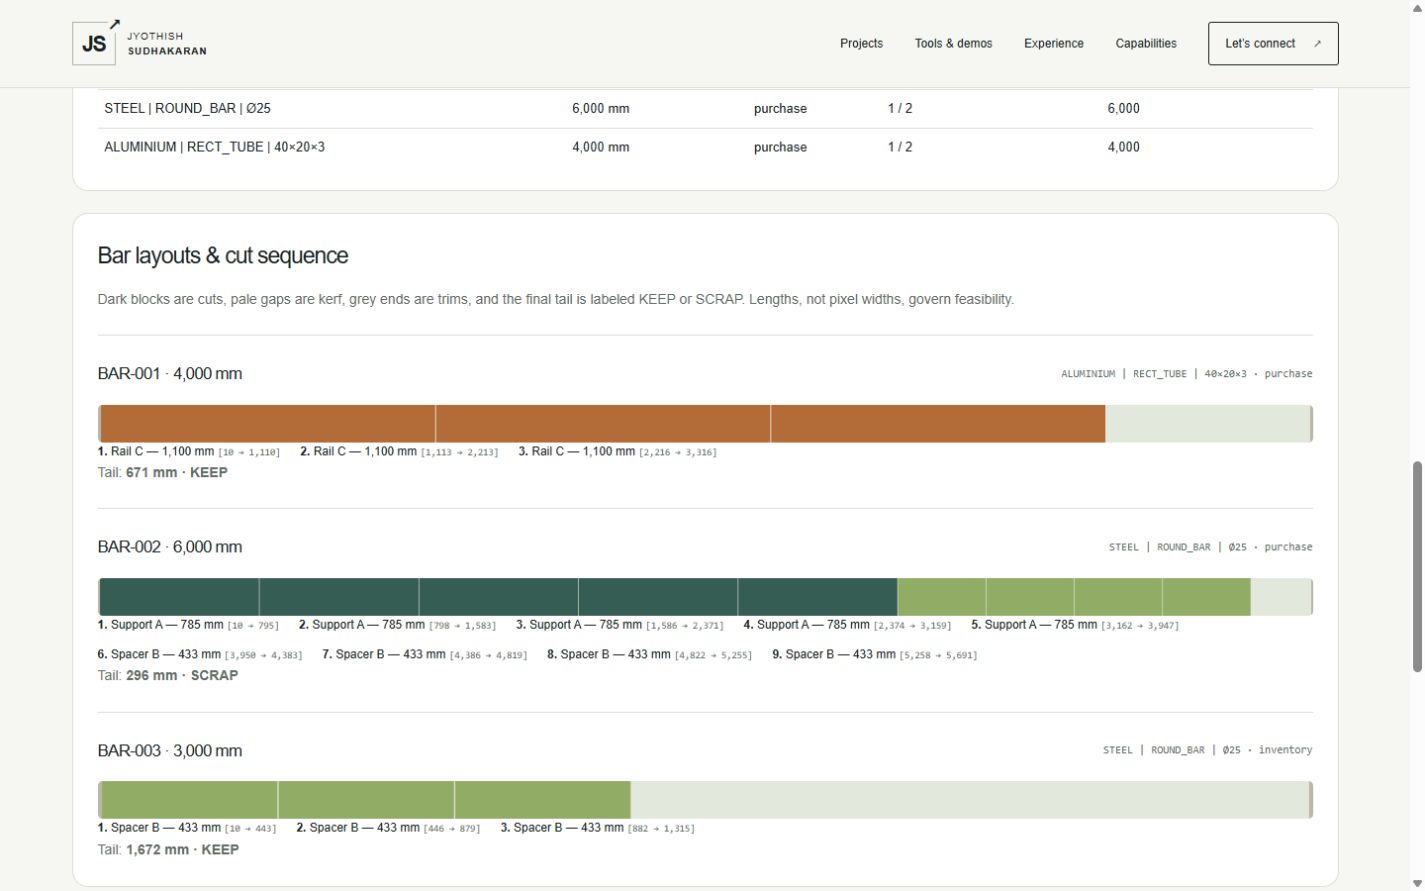Image resolution: width=1425 pixels, height=891 pixels.
Task: Click the pale tail segment of BAR-001
Action: (x=1207, y=424)
